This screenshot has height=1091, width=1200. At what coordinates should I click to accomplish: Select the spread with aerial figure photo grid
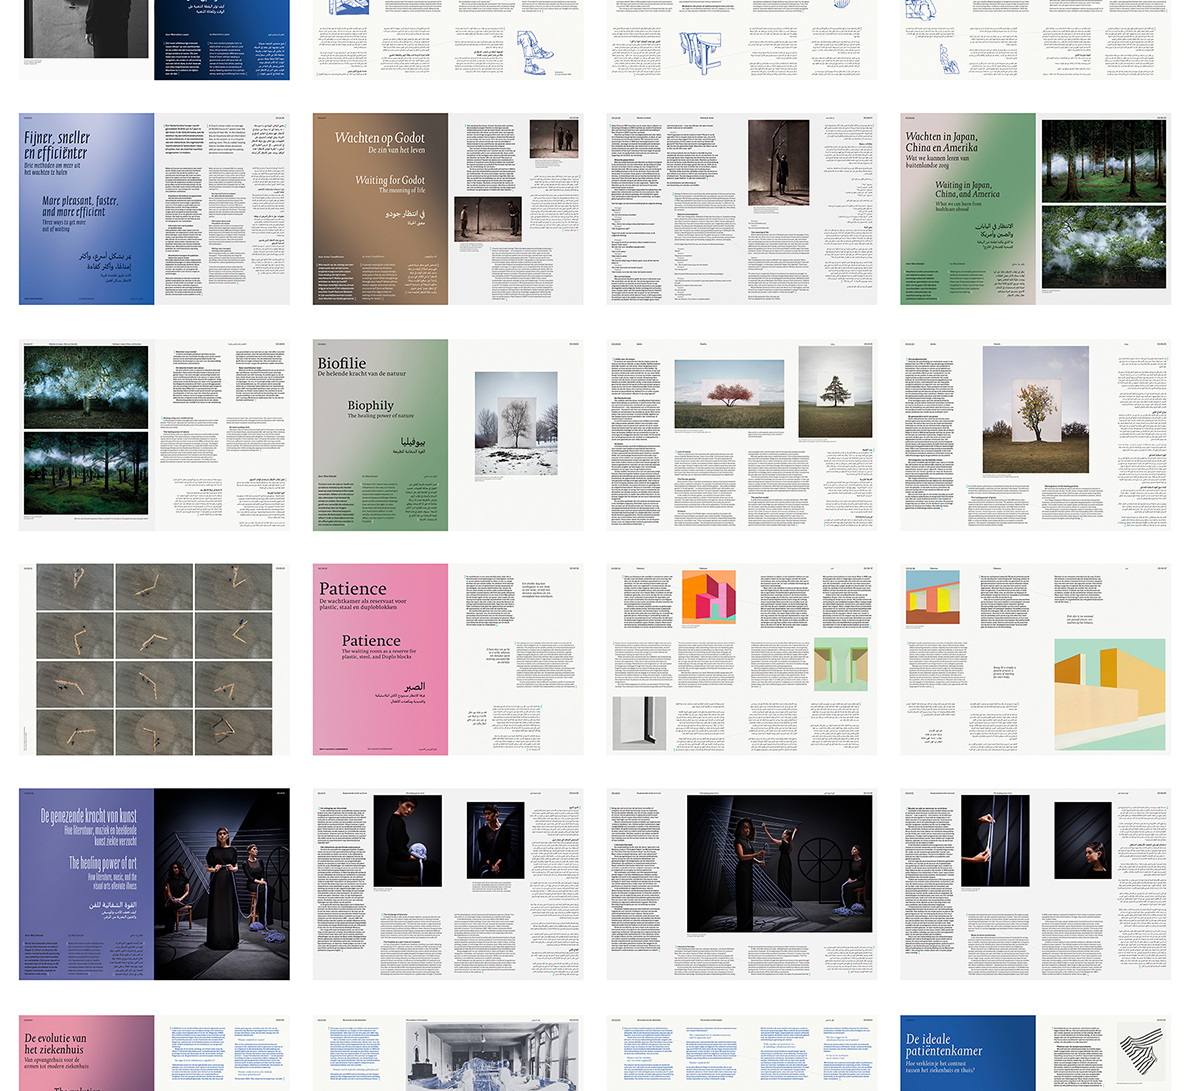(155, 659)
